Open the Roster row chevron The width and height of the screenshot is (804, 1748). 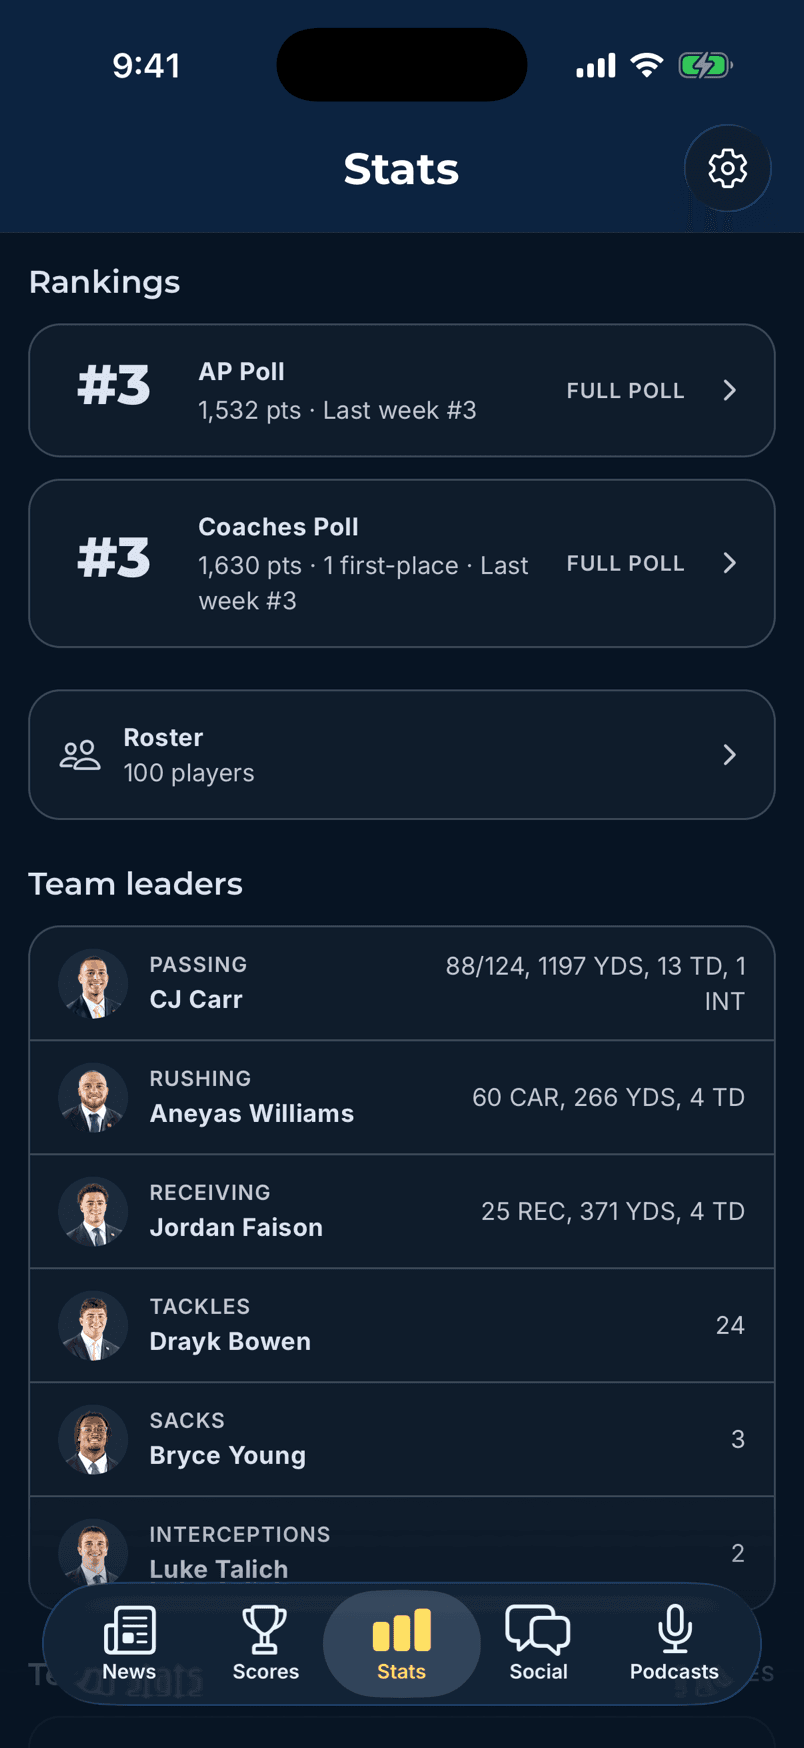[730, 755]
